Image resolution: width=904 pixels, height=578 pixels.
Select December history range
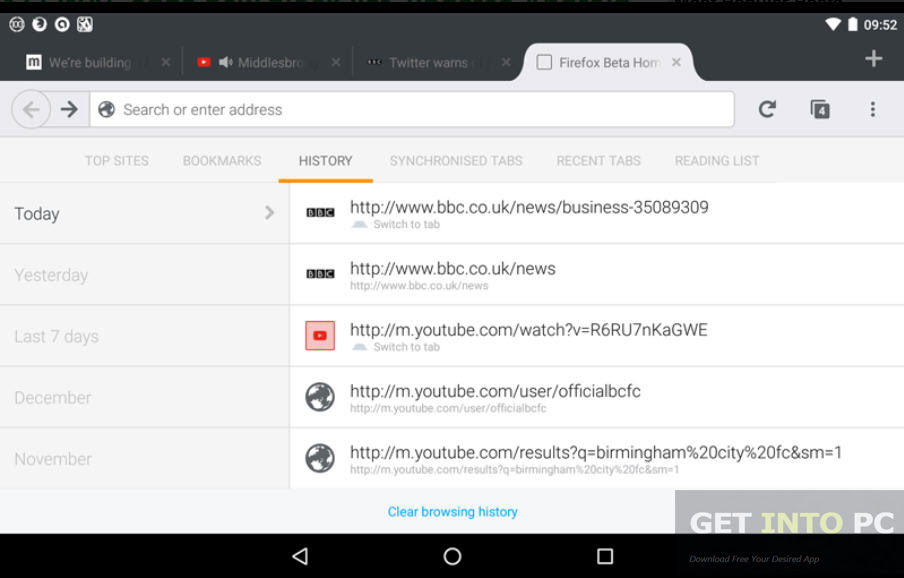pos(144,397)
